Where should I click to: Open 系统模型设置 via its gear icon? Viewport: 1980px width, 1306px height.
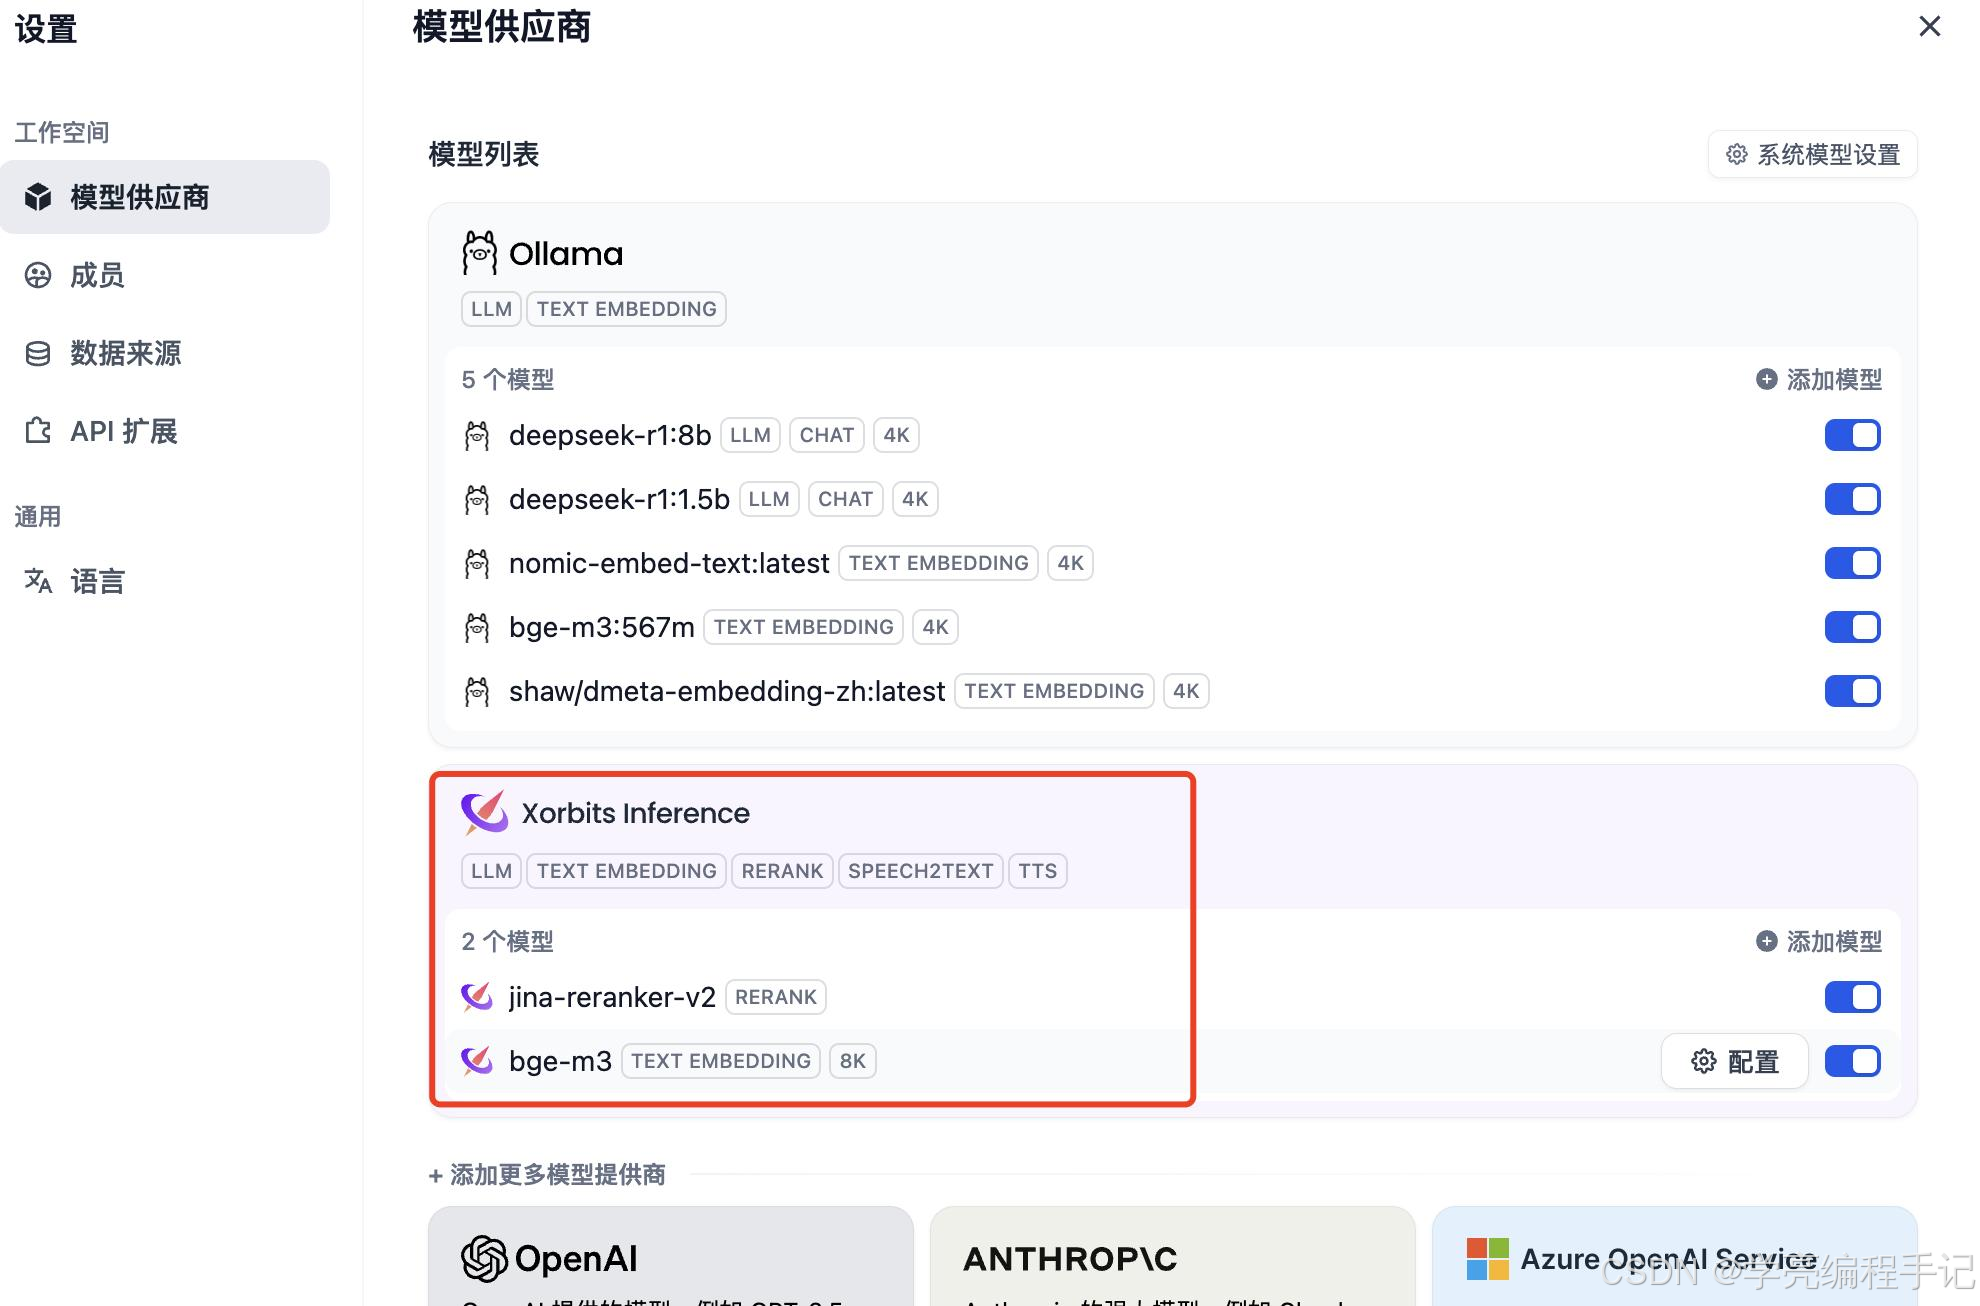1735,154
